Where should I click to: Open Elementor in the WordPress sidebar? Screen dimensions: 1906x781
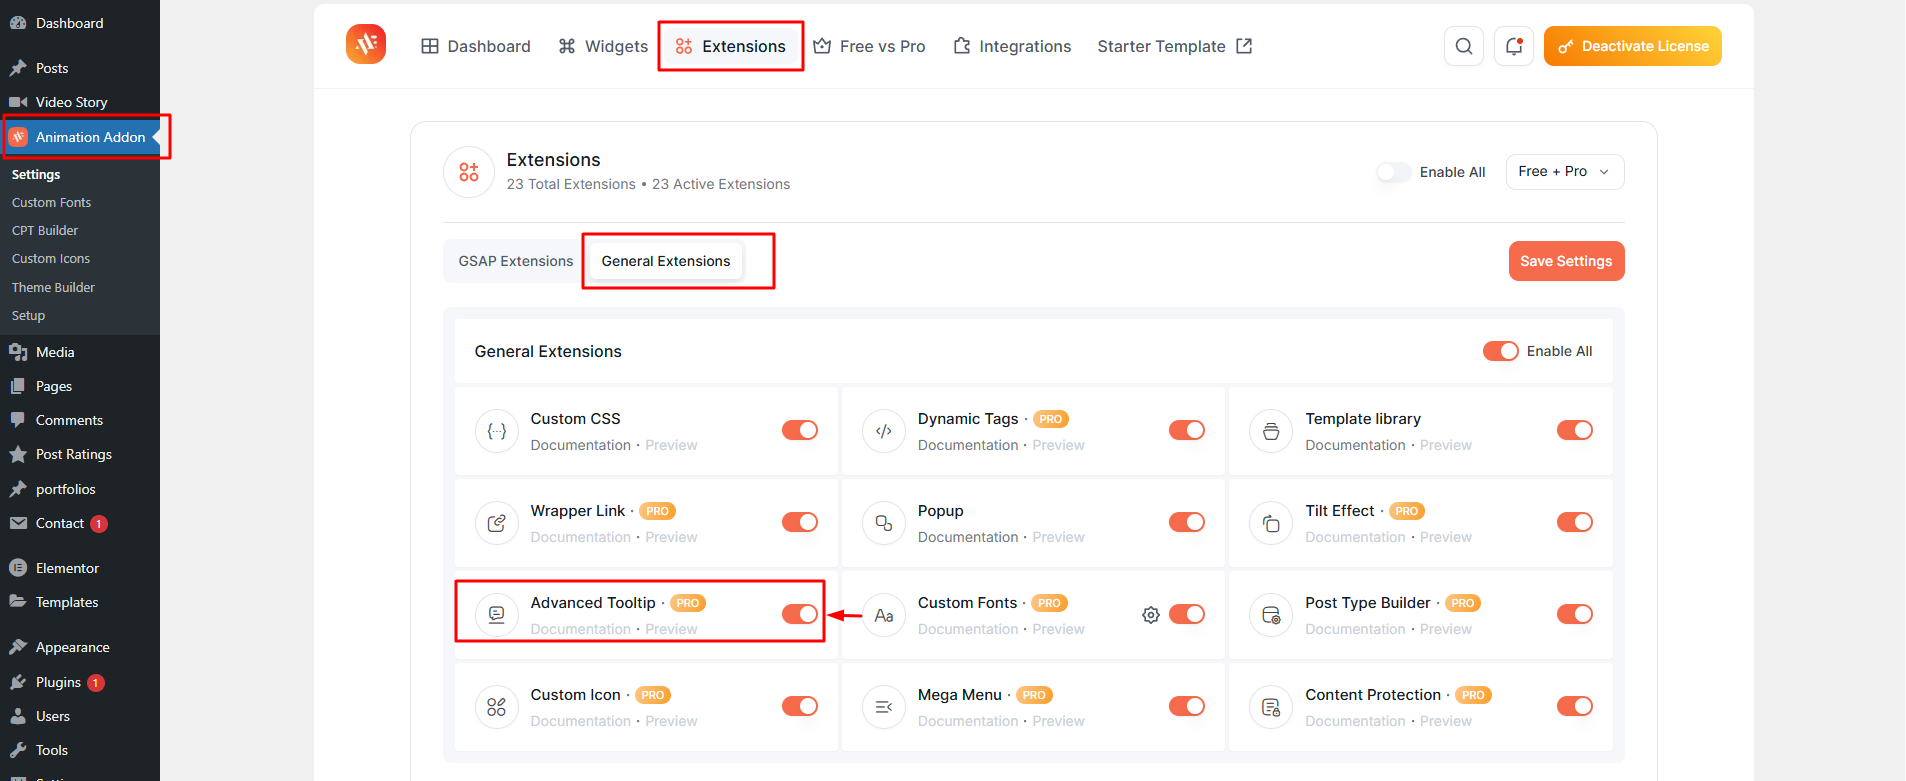(x=80, y=568)
